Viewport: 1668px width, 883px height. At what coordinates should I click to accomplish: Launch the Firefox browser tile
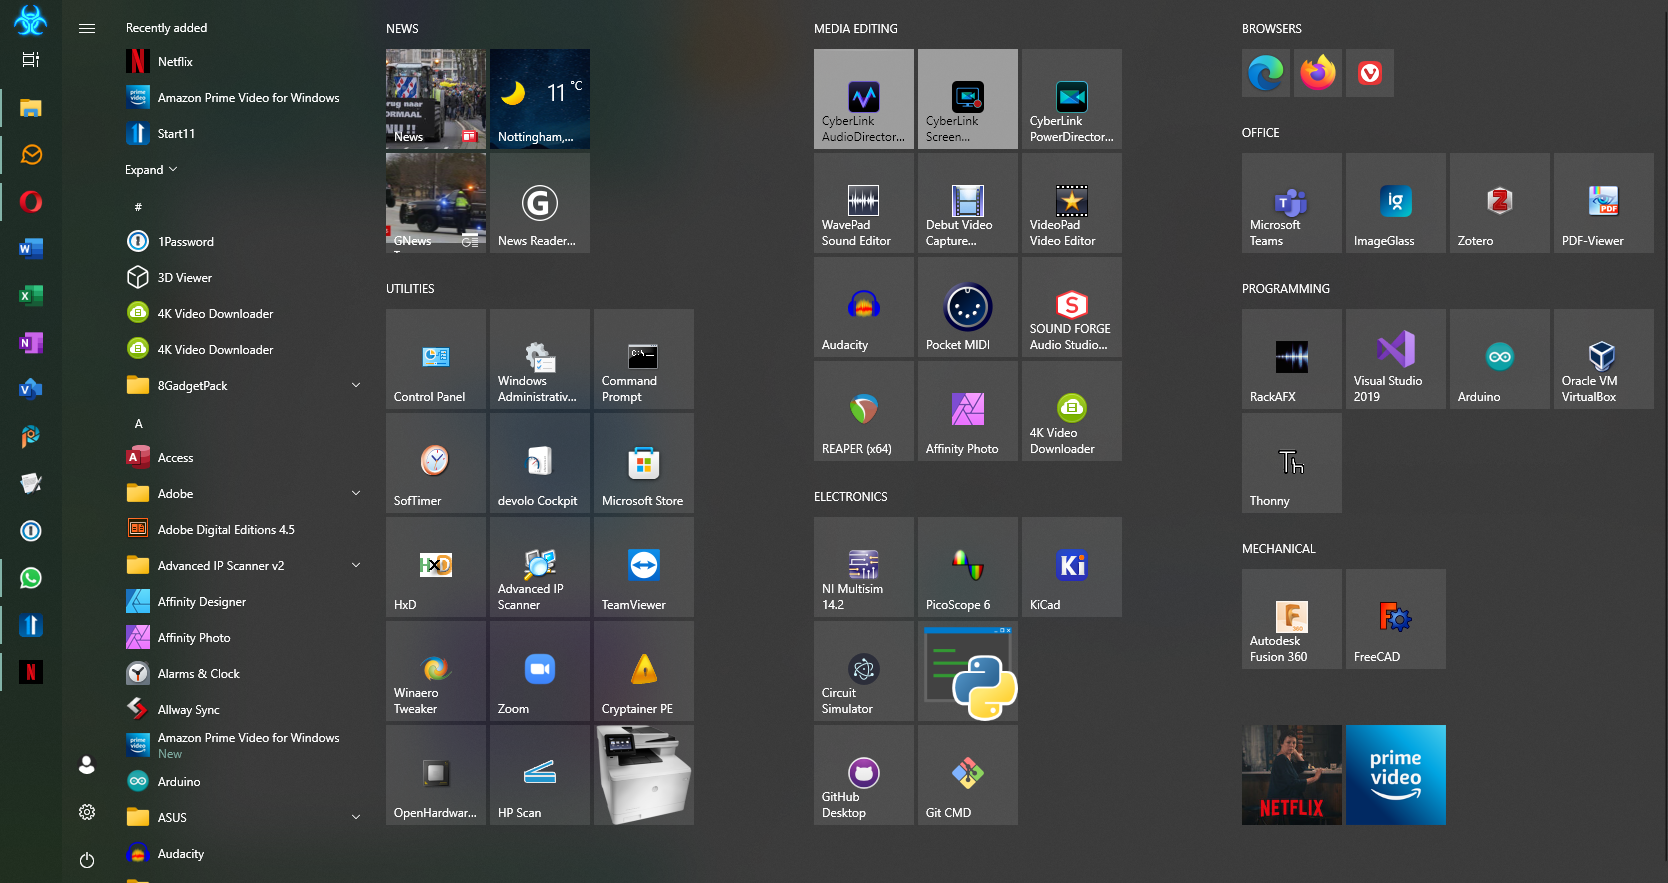coord(1318,73)
